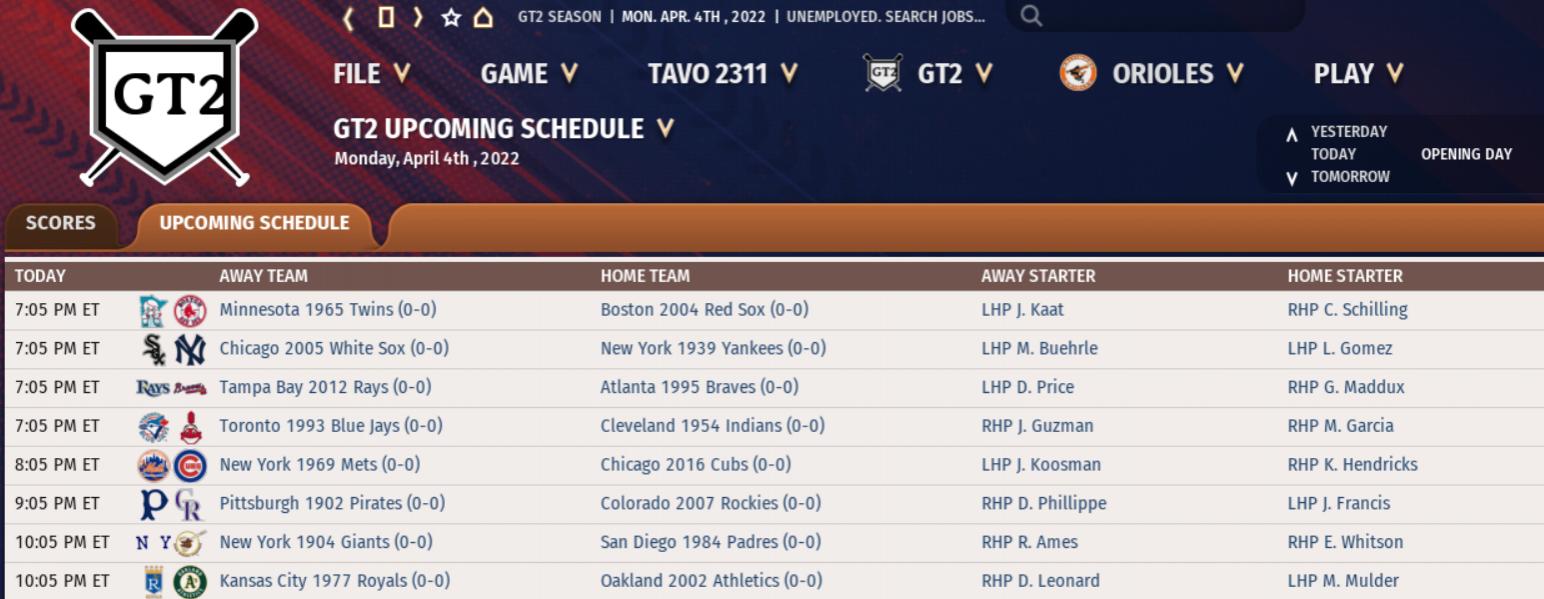Screen dimensions: 1544x599
Task: Switch to the Scores tab
Action: pyautogui.click(x=61, y=223)
